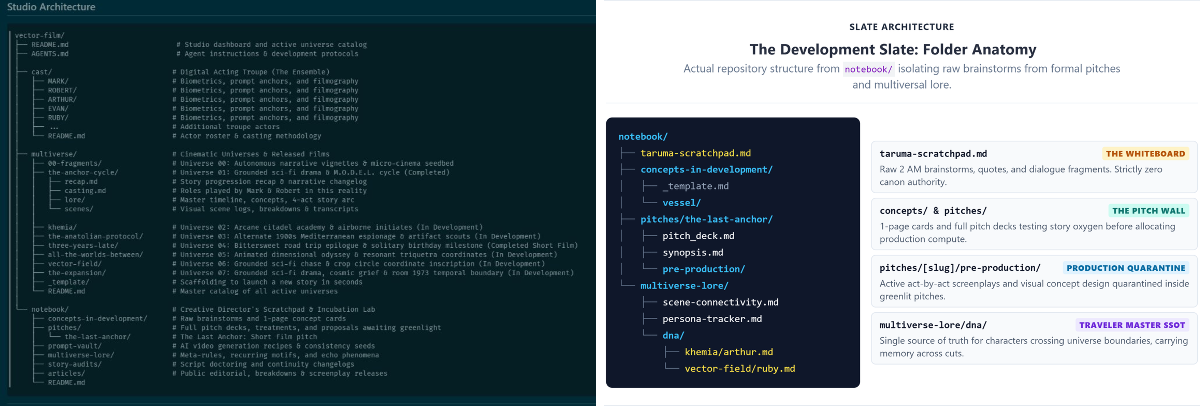Select the "pitch_deck.md" file
The width and height of the screenshot is (1200, 406).
tap(698, 236)
